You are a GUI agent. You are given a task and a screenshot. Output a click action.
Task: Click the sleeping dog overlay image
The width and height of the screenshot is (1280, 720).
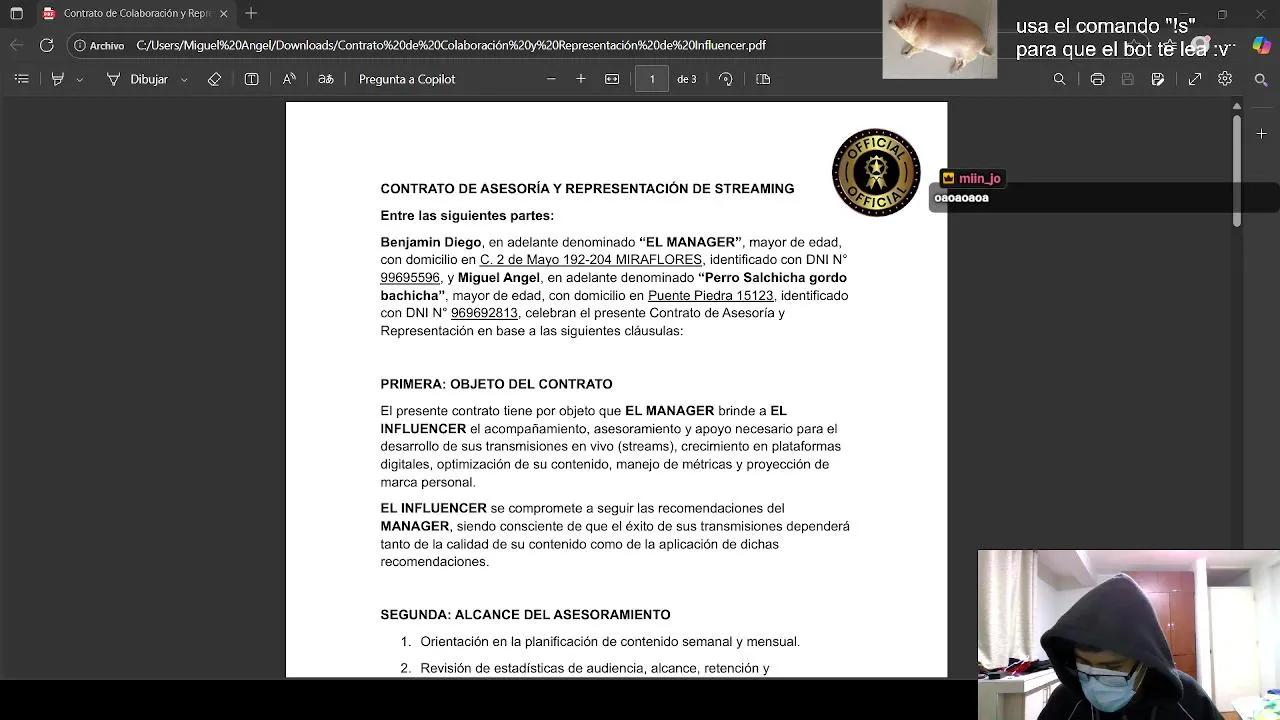[940, 39]
